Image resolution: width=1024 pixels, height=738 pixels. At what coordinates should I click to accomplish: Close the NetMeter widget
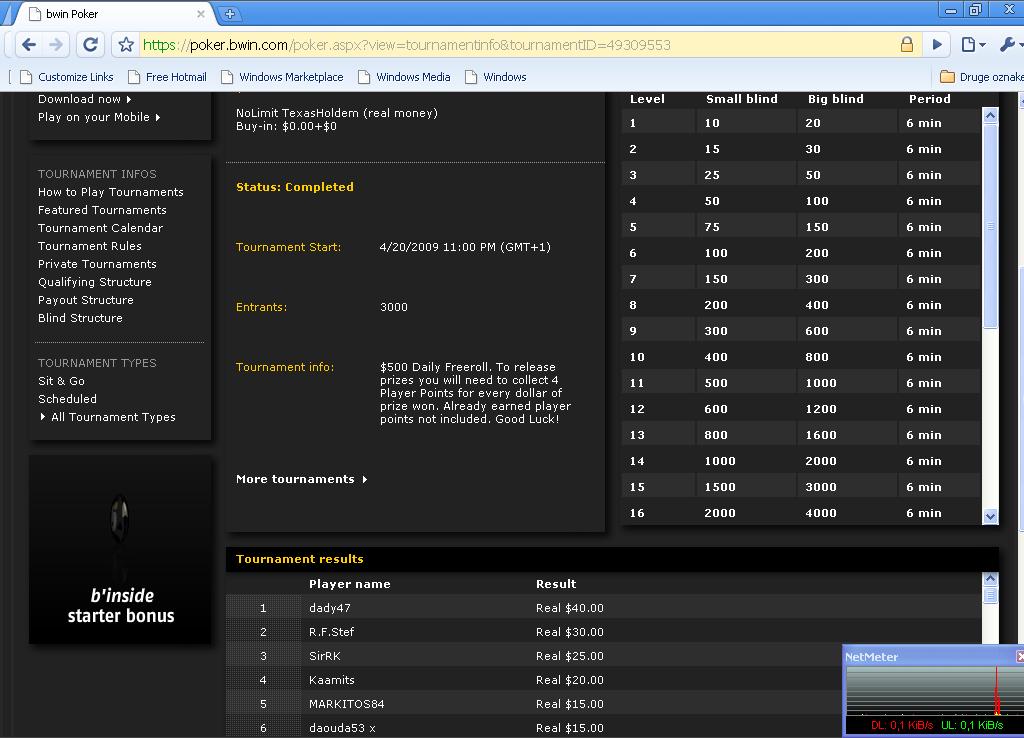click(1019, 656)
